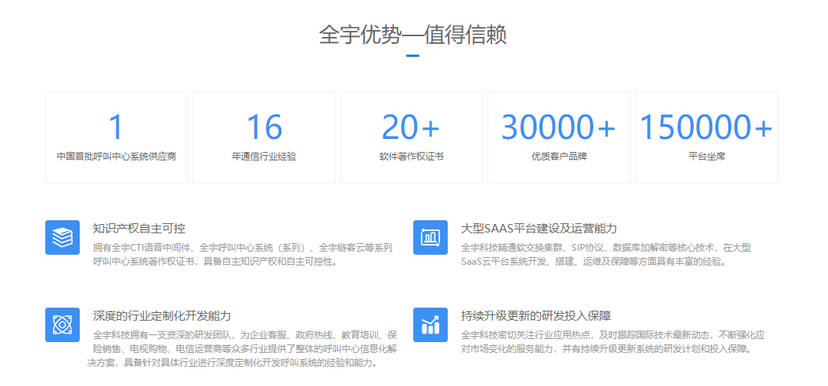Click the 30000+ stat number
This screenshot has width=828, height=386.
[x=559, y=127]
